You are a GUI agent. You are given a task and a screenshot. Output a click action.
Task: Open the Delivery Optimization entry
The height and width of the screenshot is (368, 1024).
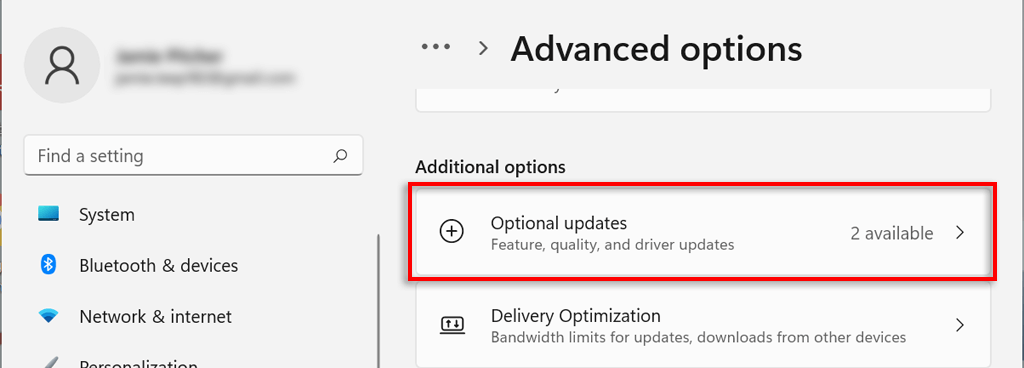tap(703, 325)
